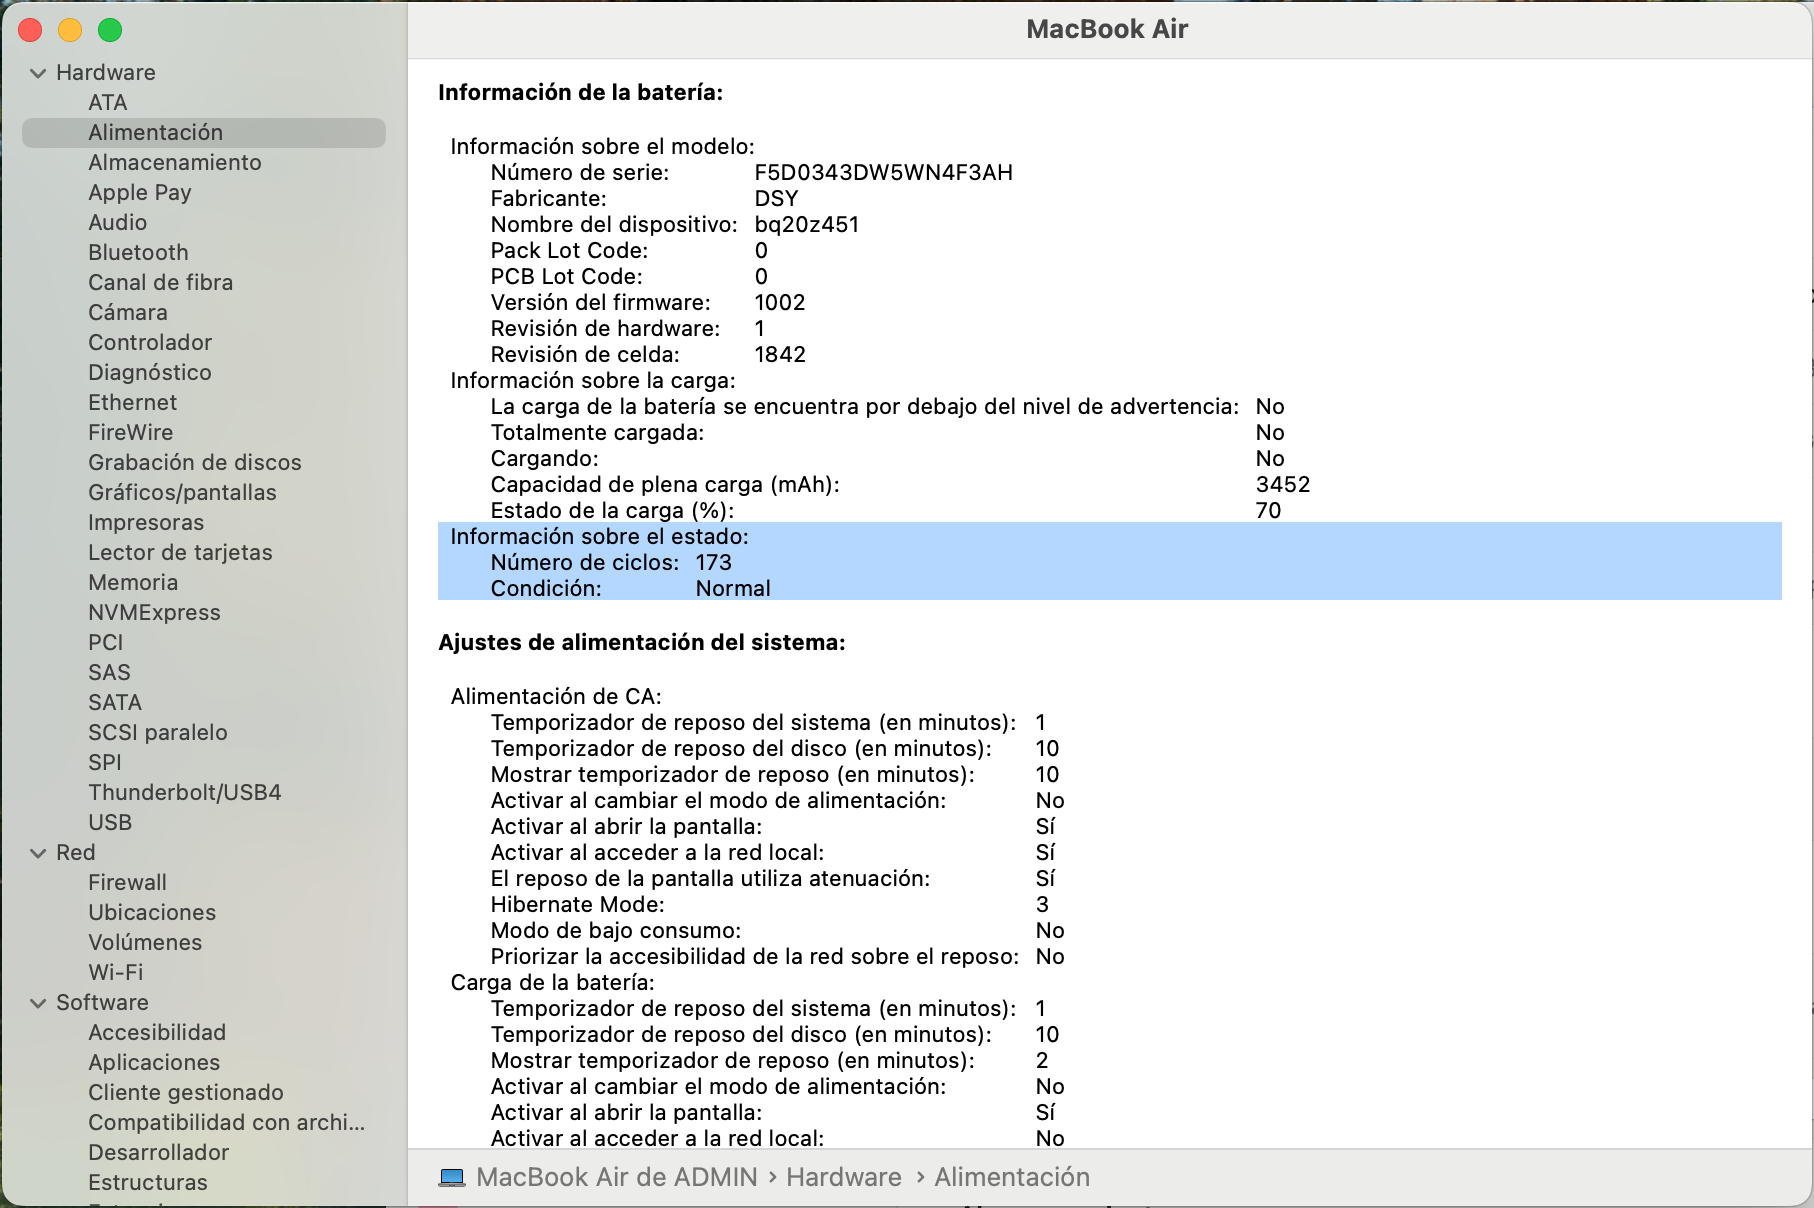Collapse the Software section
This screenshot has width=1814, height=1208.
point(38,1003)
